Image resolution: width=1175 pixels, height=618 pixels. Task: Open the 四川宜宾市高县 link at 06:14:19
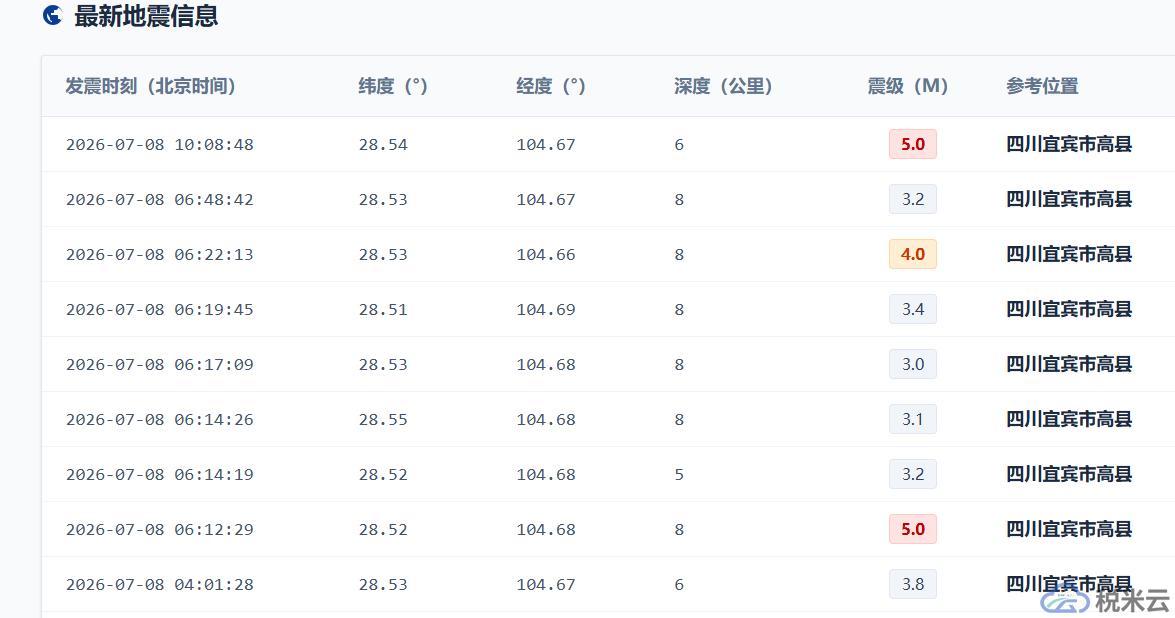click(1069, 474)
